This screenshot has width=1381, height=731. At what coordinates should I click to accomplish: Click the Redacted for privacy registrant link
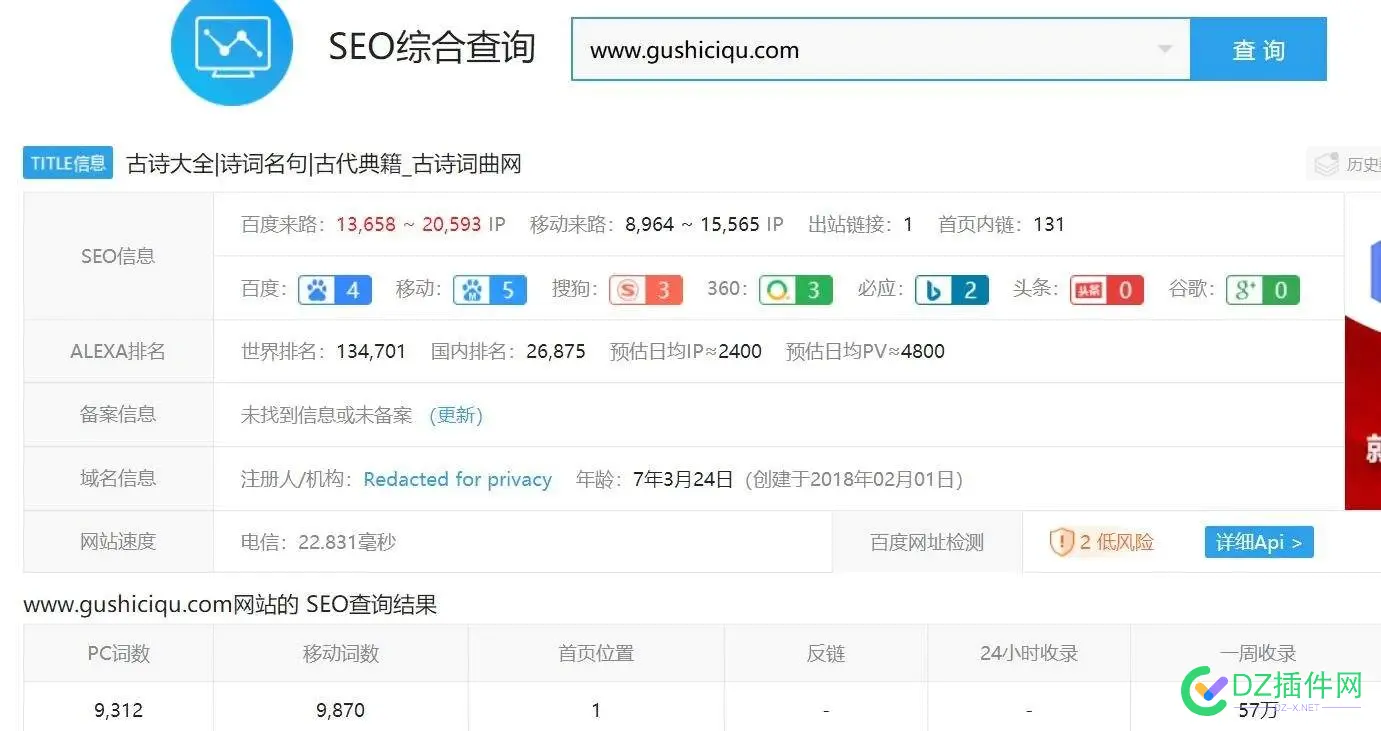[x=457, y=479]
